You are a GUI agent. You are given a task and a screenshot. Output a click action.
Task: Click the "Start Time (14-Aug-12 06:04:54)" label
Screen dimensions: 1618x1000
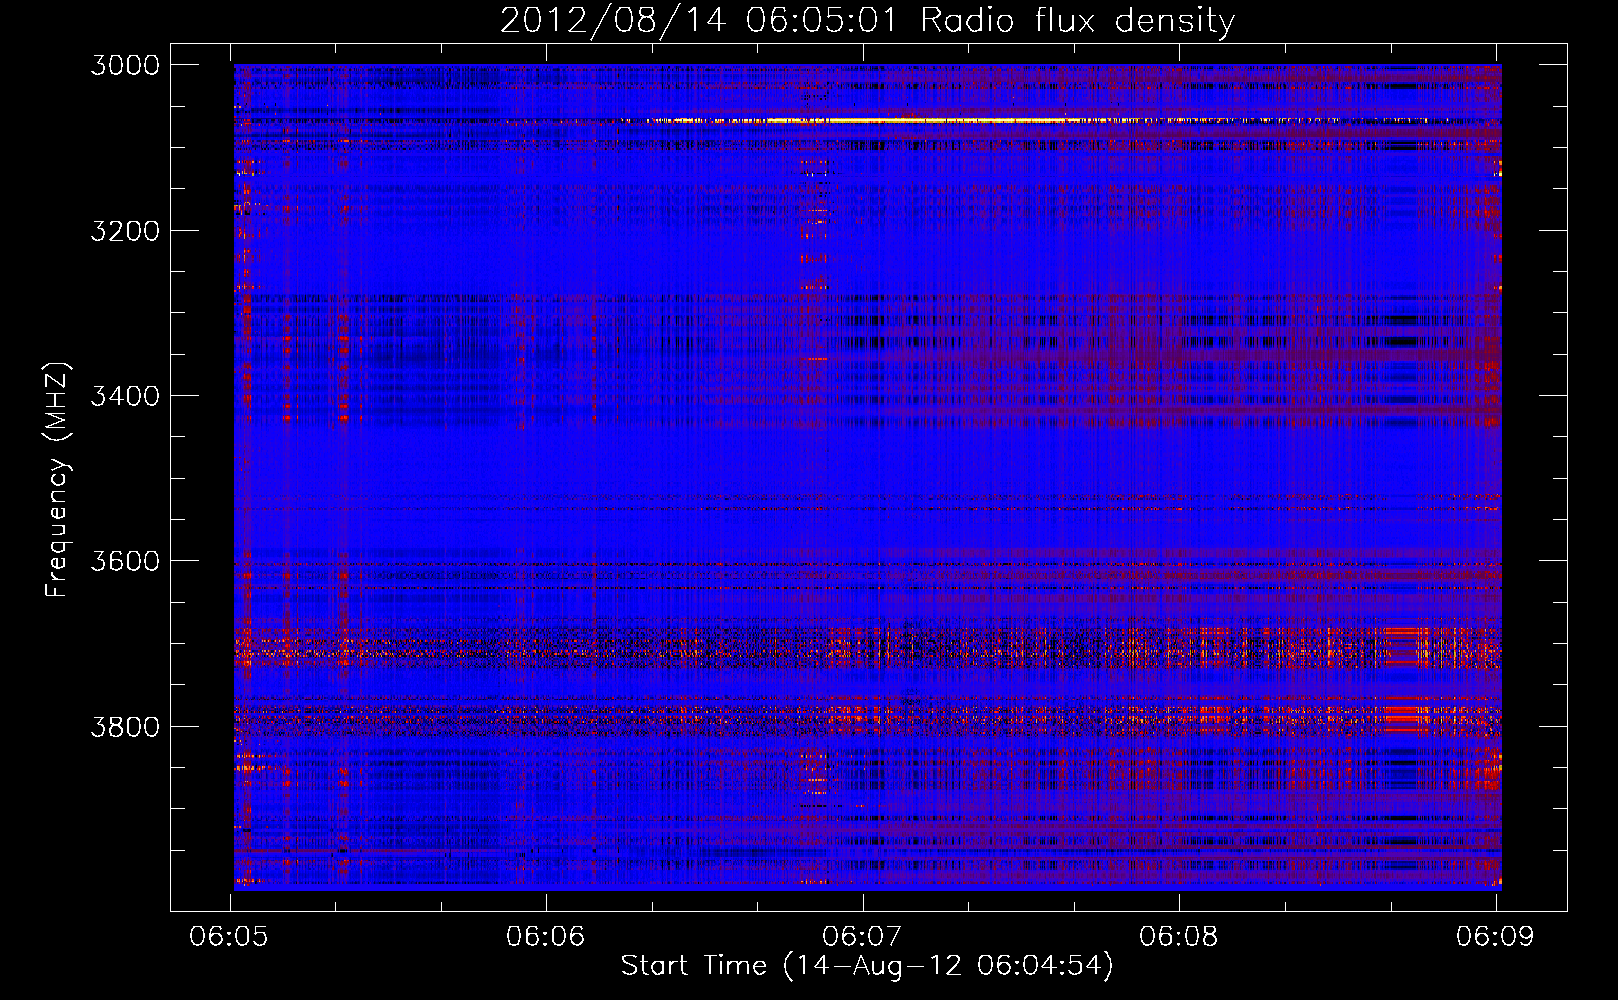[x=867, y=966]
